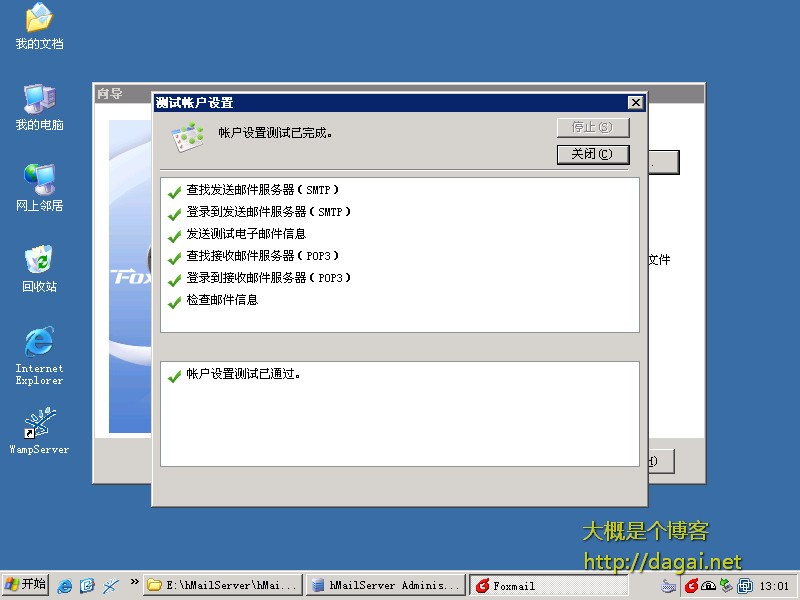Launch Internet Explorer from the desktop
Viewport: 800px width, 600px height.
point(39,343)
